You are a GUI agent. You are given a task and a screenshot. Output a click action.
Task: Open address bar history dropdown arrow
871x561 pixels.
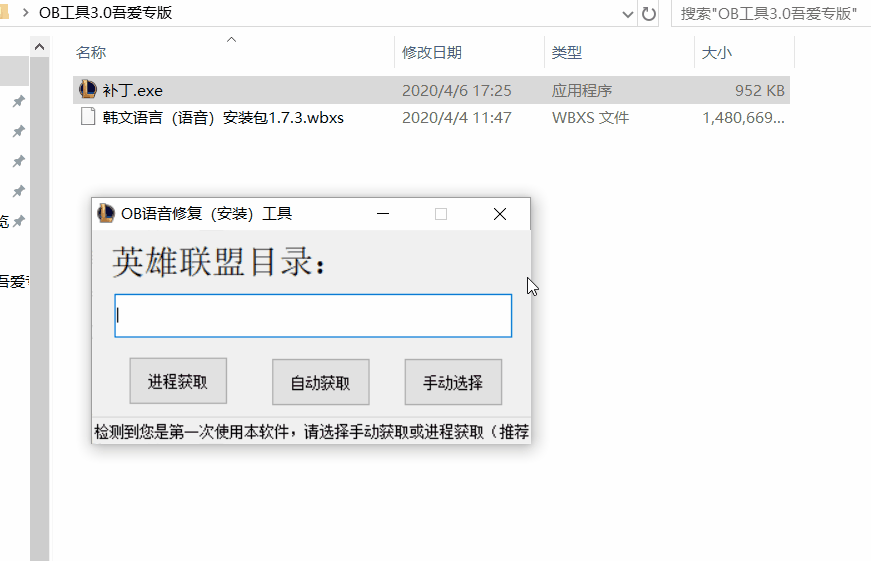pyautogui.click(x=628, y=14)
